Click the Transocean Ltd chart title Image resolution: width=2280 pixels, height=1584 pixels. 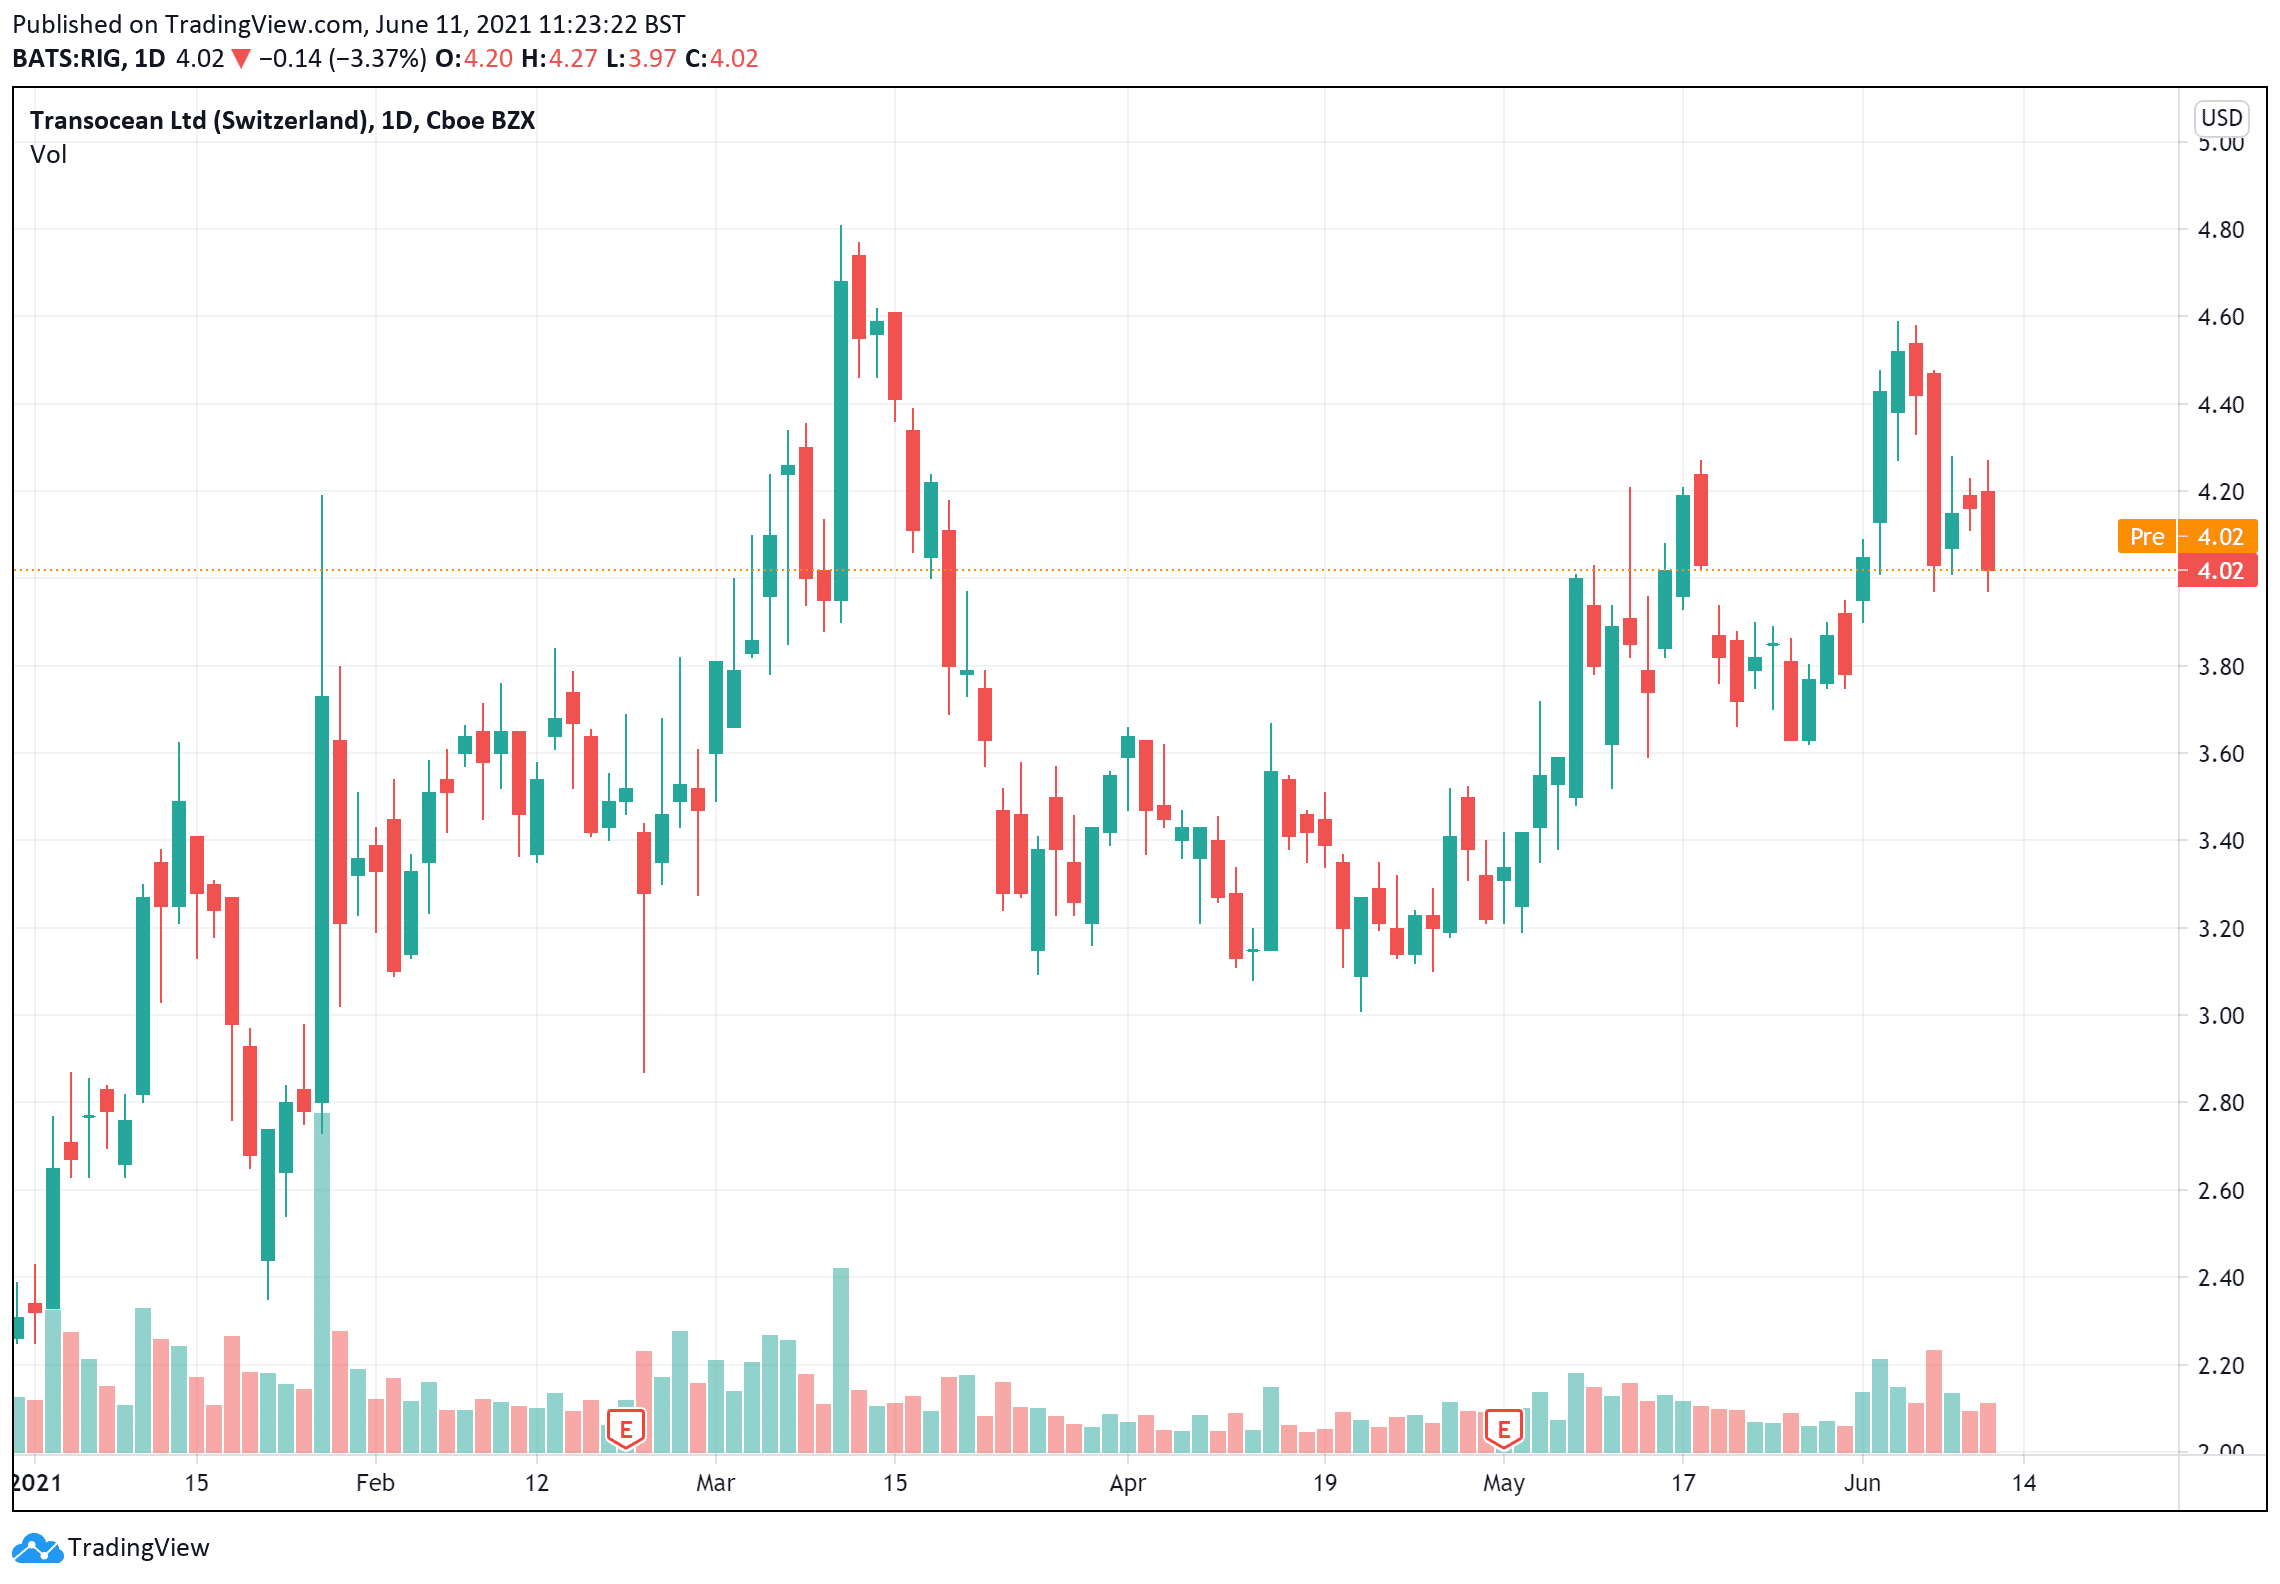pyautogui.click(x=282, y=120)
